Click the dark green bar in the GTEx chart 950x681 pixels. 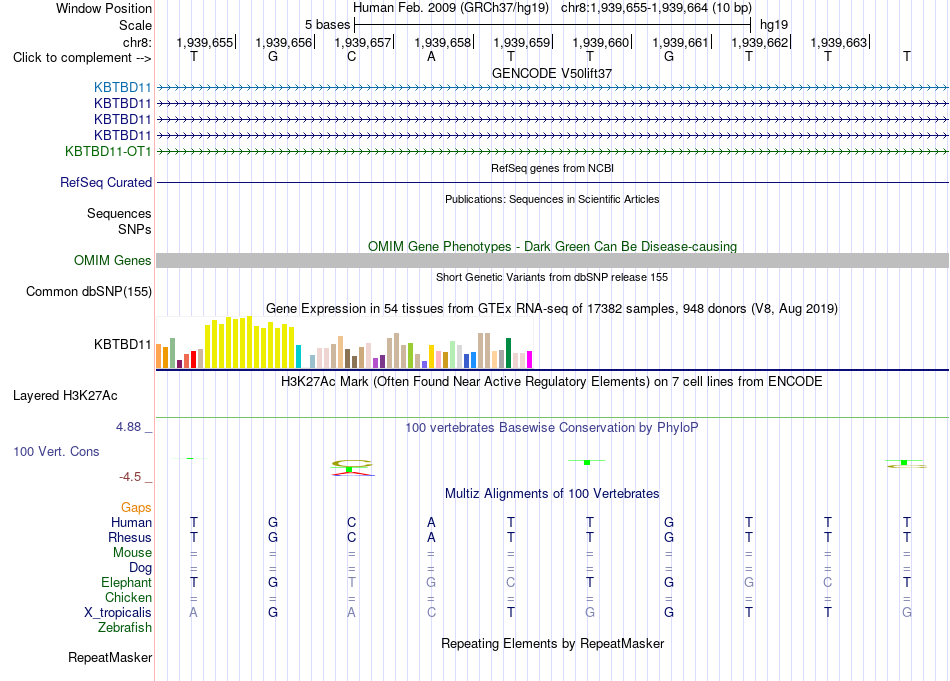[x=508, y=353]
